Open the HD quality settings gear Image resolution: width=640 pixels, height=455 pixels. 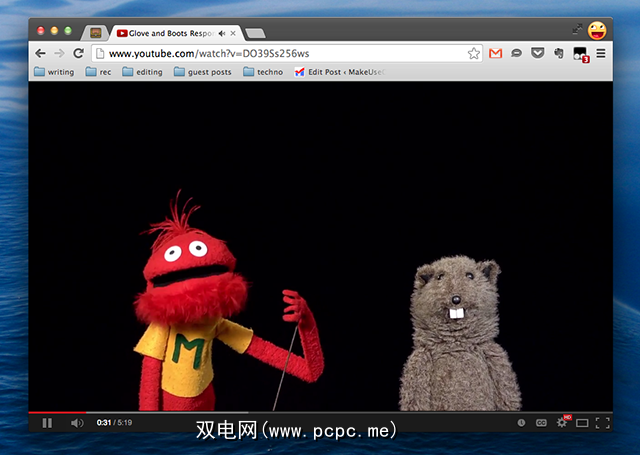point(563,422)
